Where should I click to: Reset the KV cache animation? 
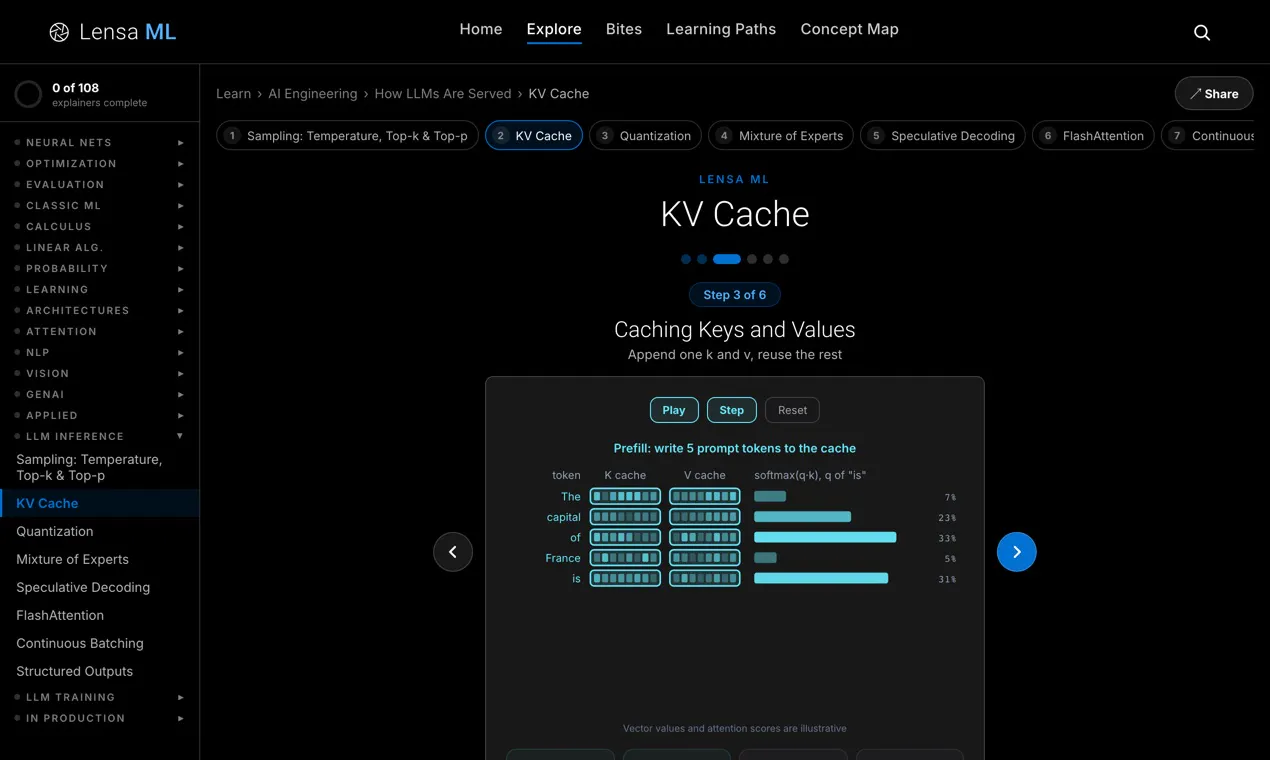point(792,410)
